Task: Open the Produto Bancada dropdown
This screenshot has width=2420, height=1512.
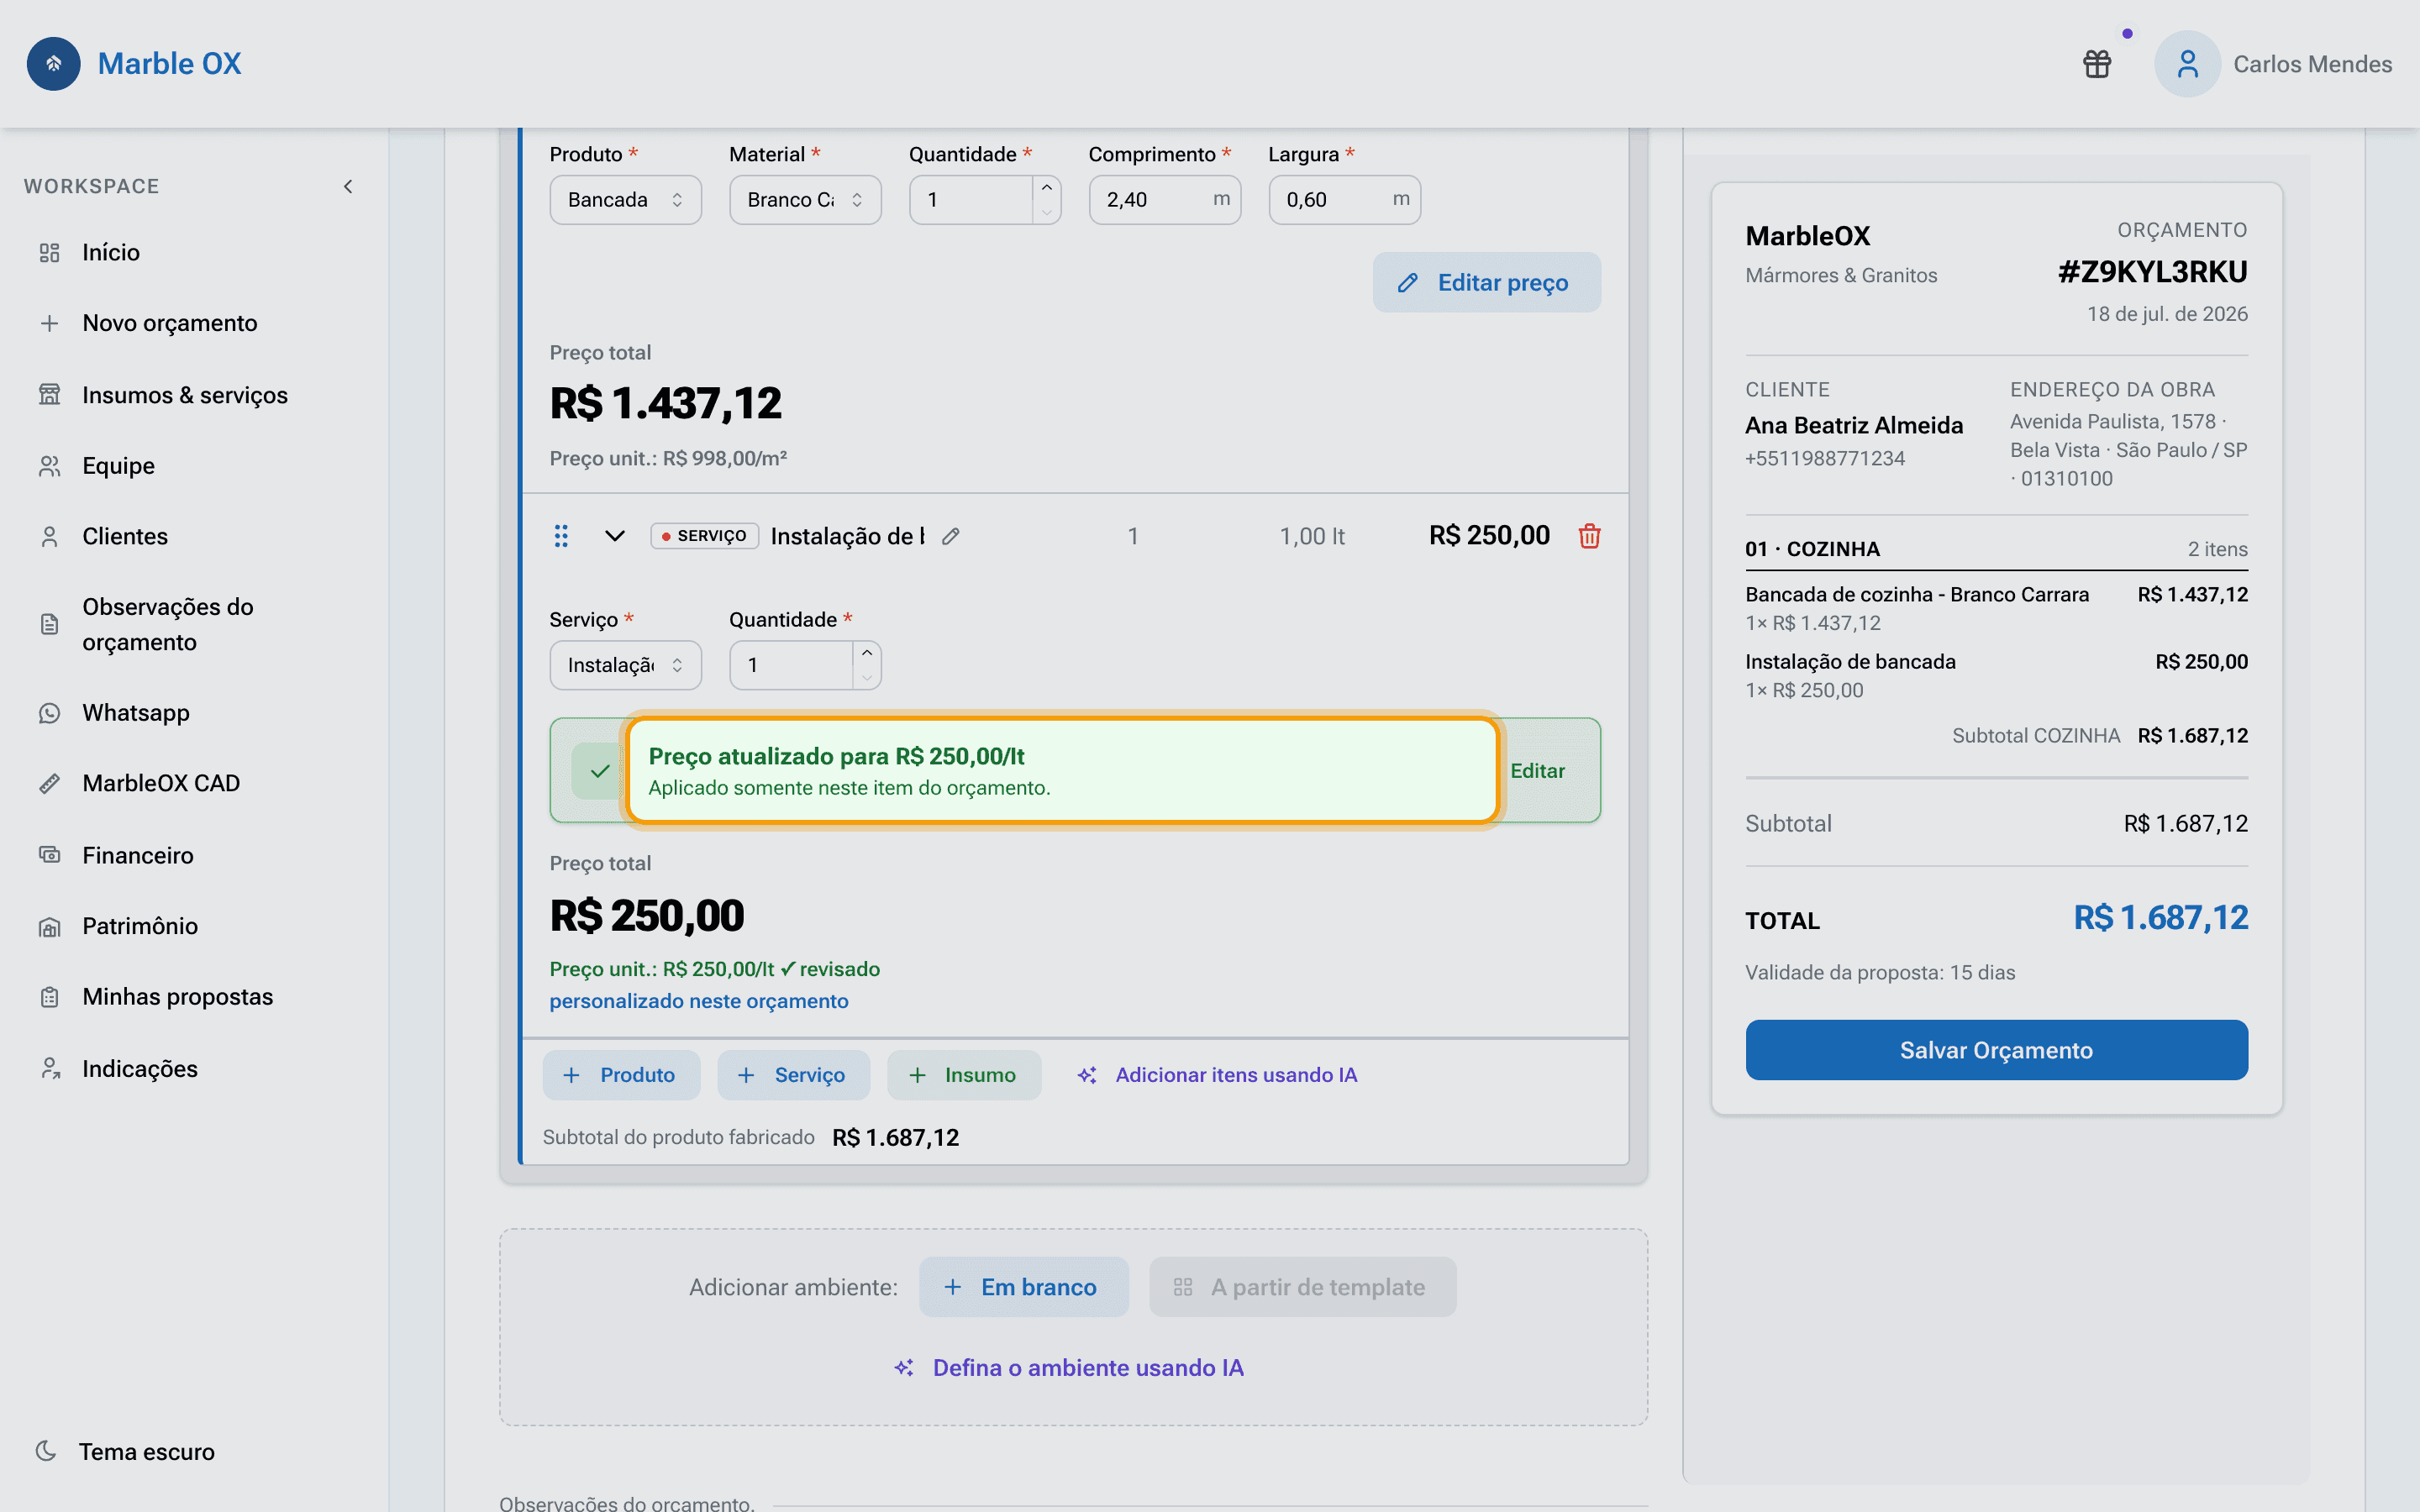Action: 625,200
